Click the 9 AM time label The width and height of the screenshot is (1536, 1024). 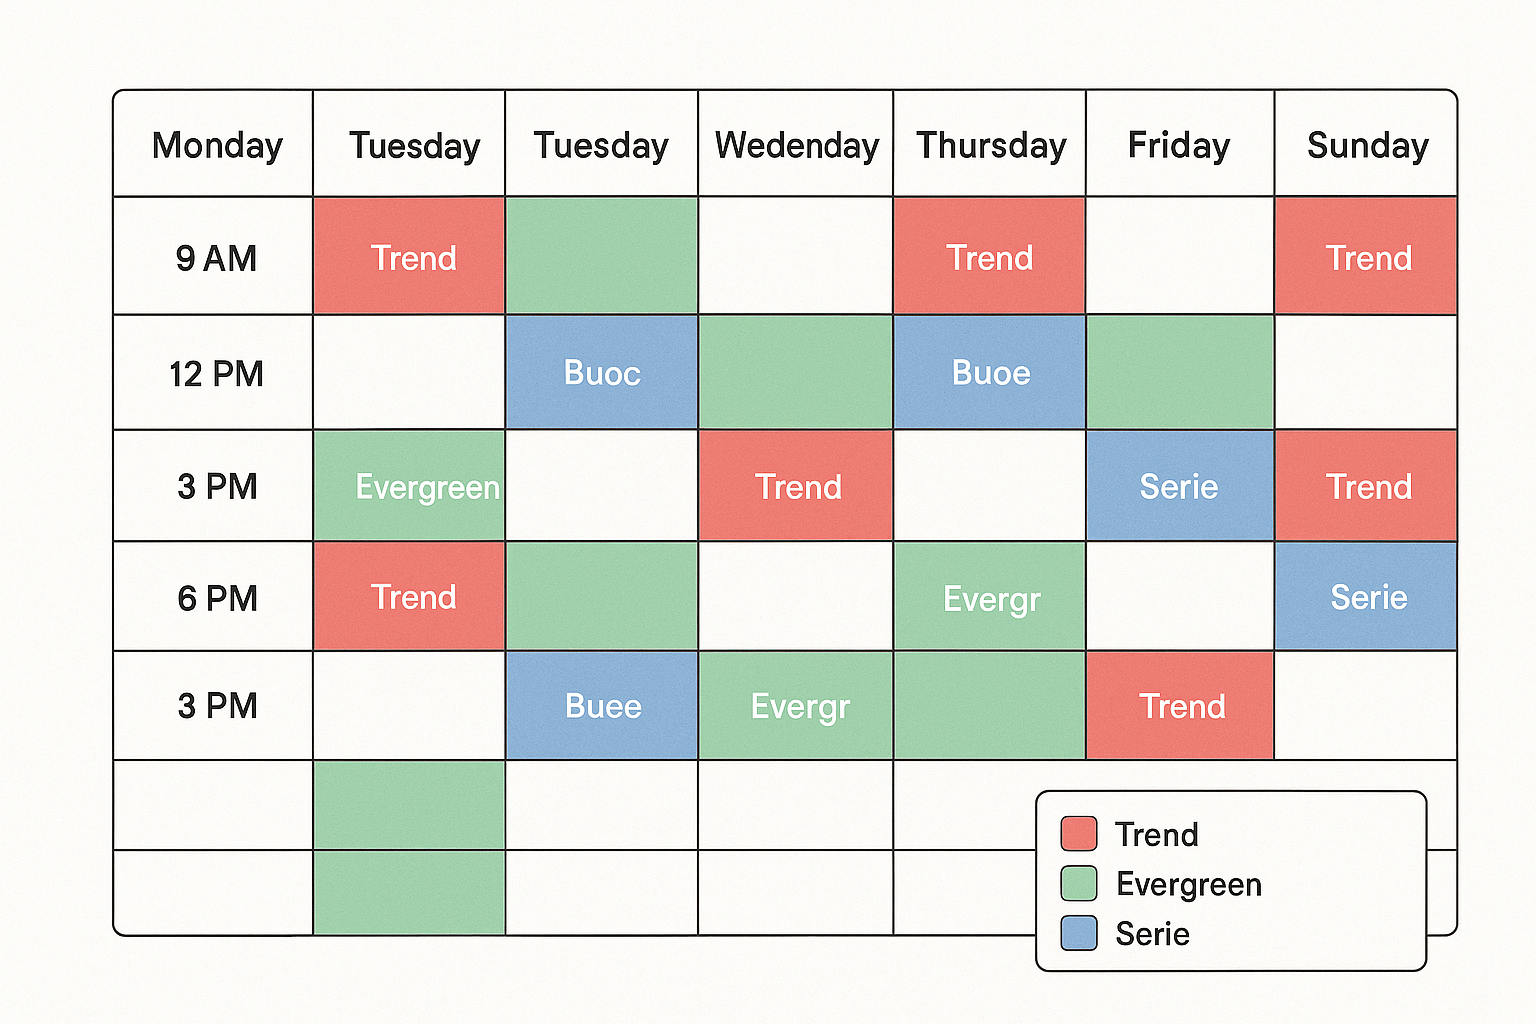[216, 258]
